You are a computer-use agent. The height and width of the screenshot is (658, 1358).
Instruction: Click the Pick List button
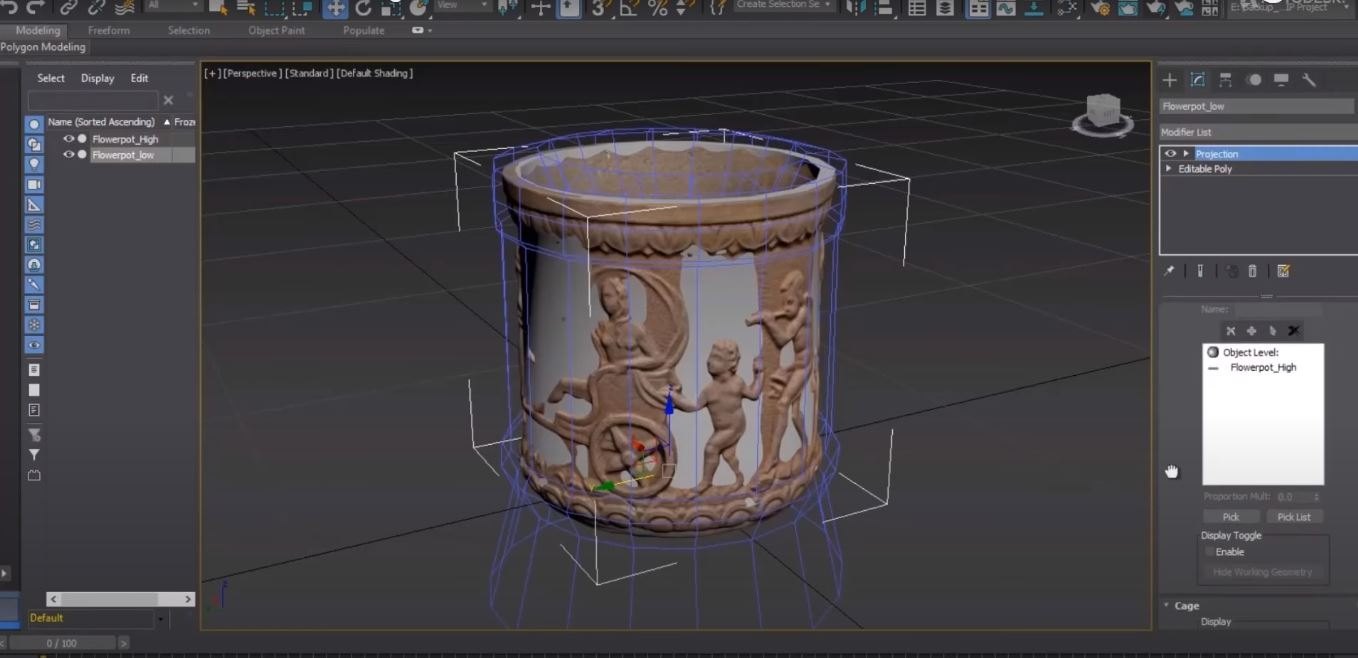[1294, 517]
